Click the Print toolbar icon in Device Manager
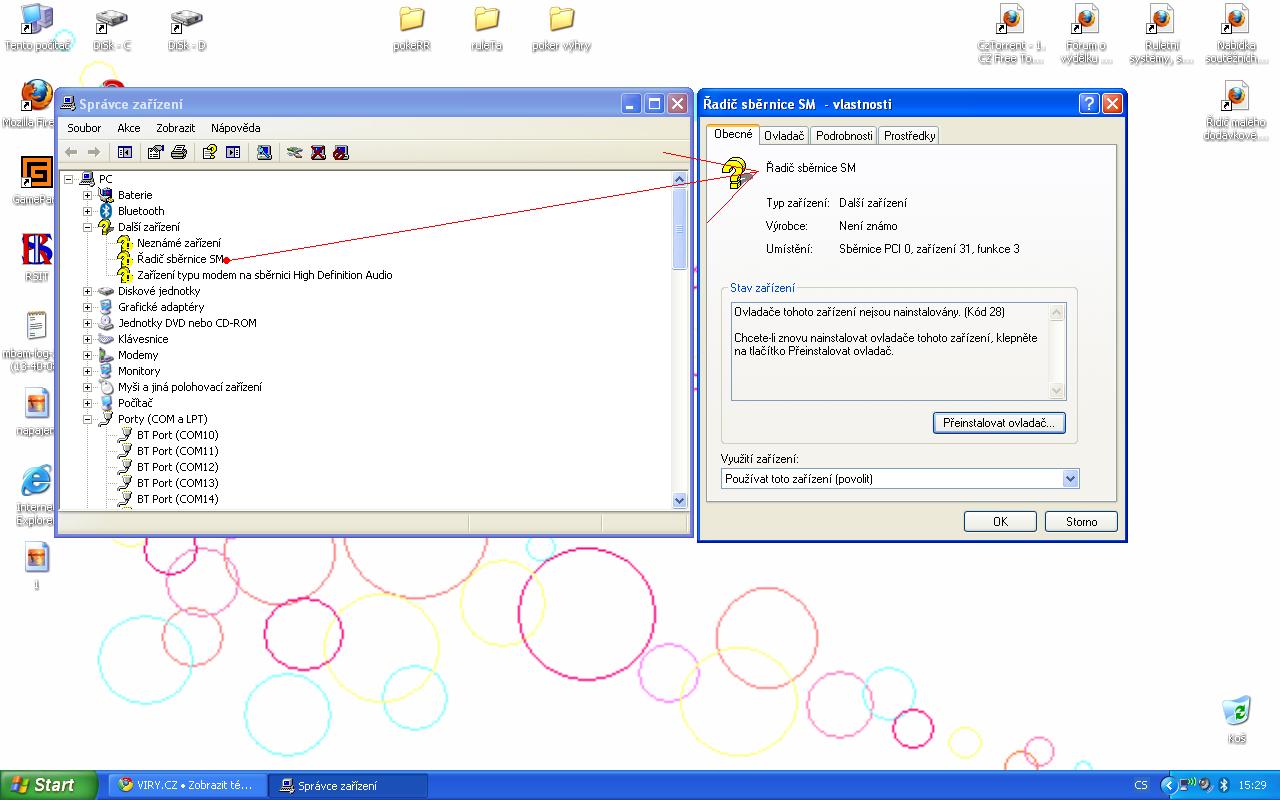This screenshot has height=800, width=1280. (x=179, y=152)
